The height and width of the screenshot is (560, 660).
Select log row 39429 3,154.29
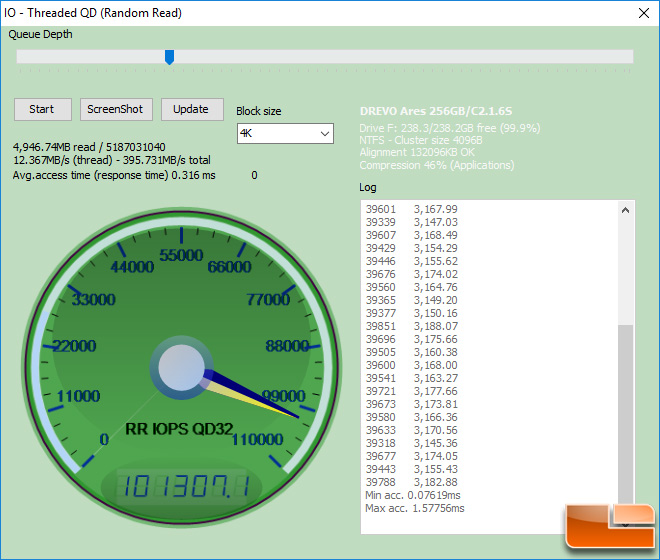point(411,248)
